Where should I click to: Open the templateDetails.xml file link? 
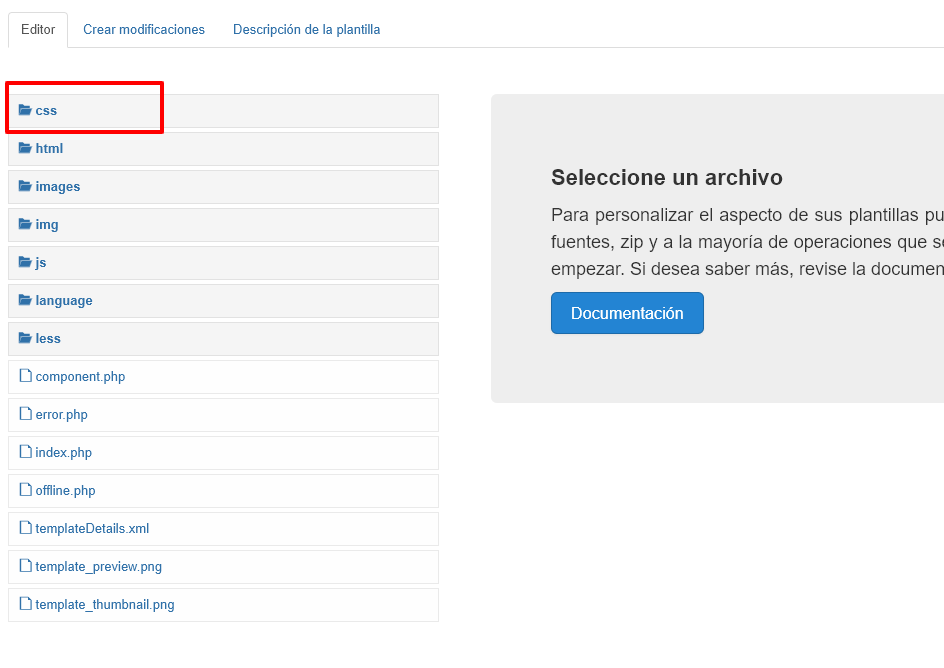(92, 528)
